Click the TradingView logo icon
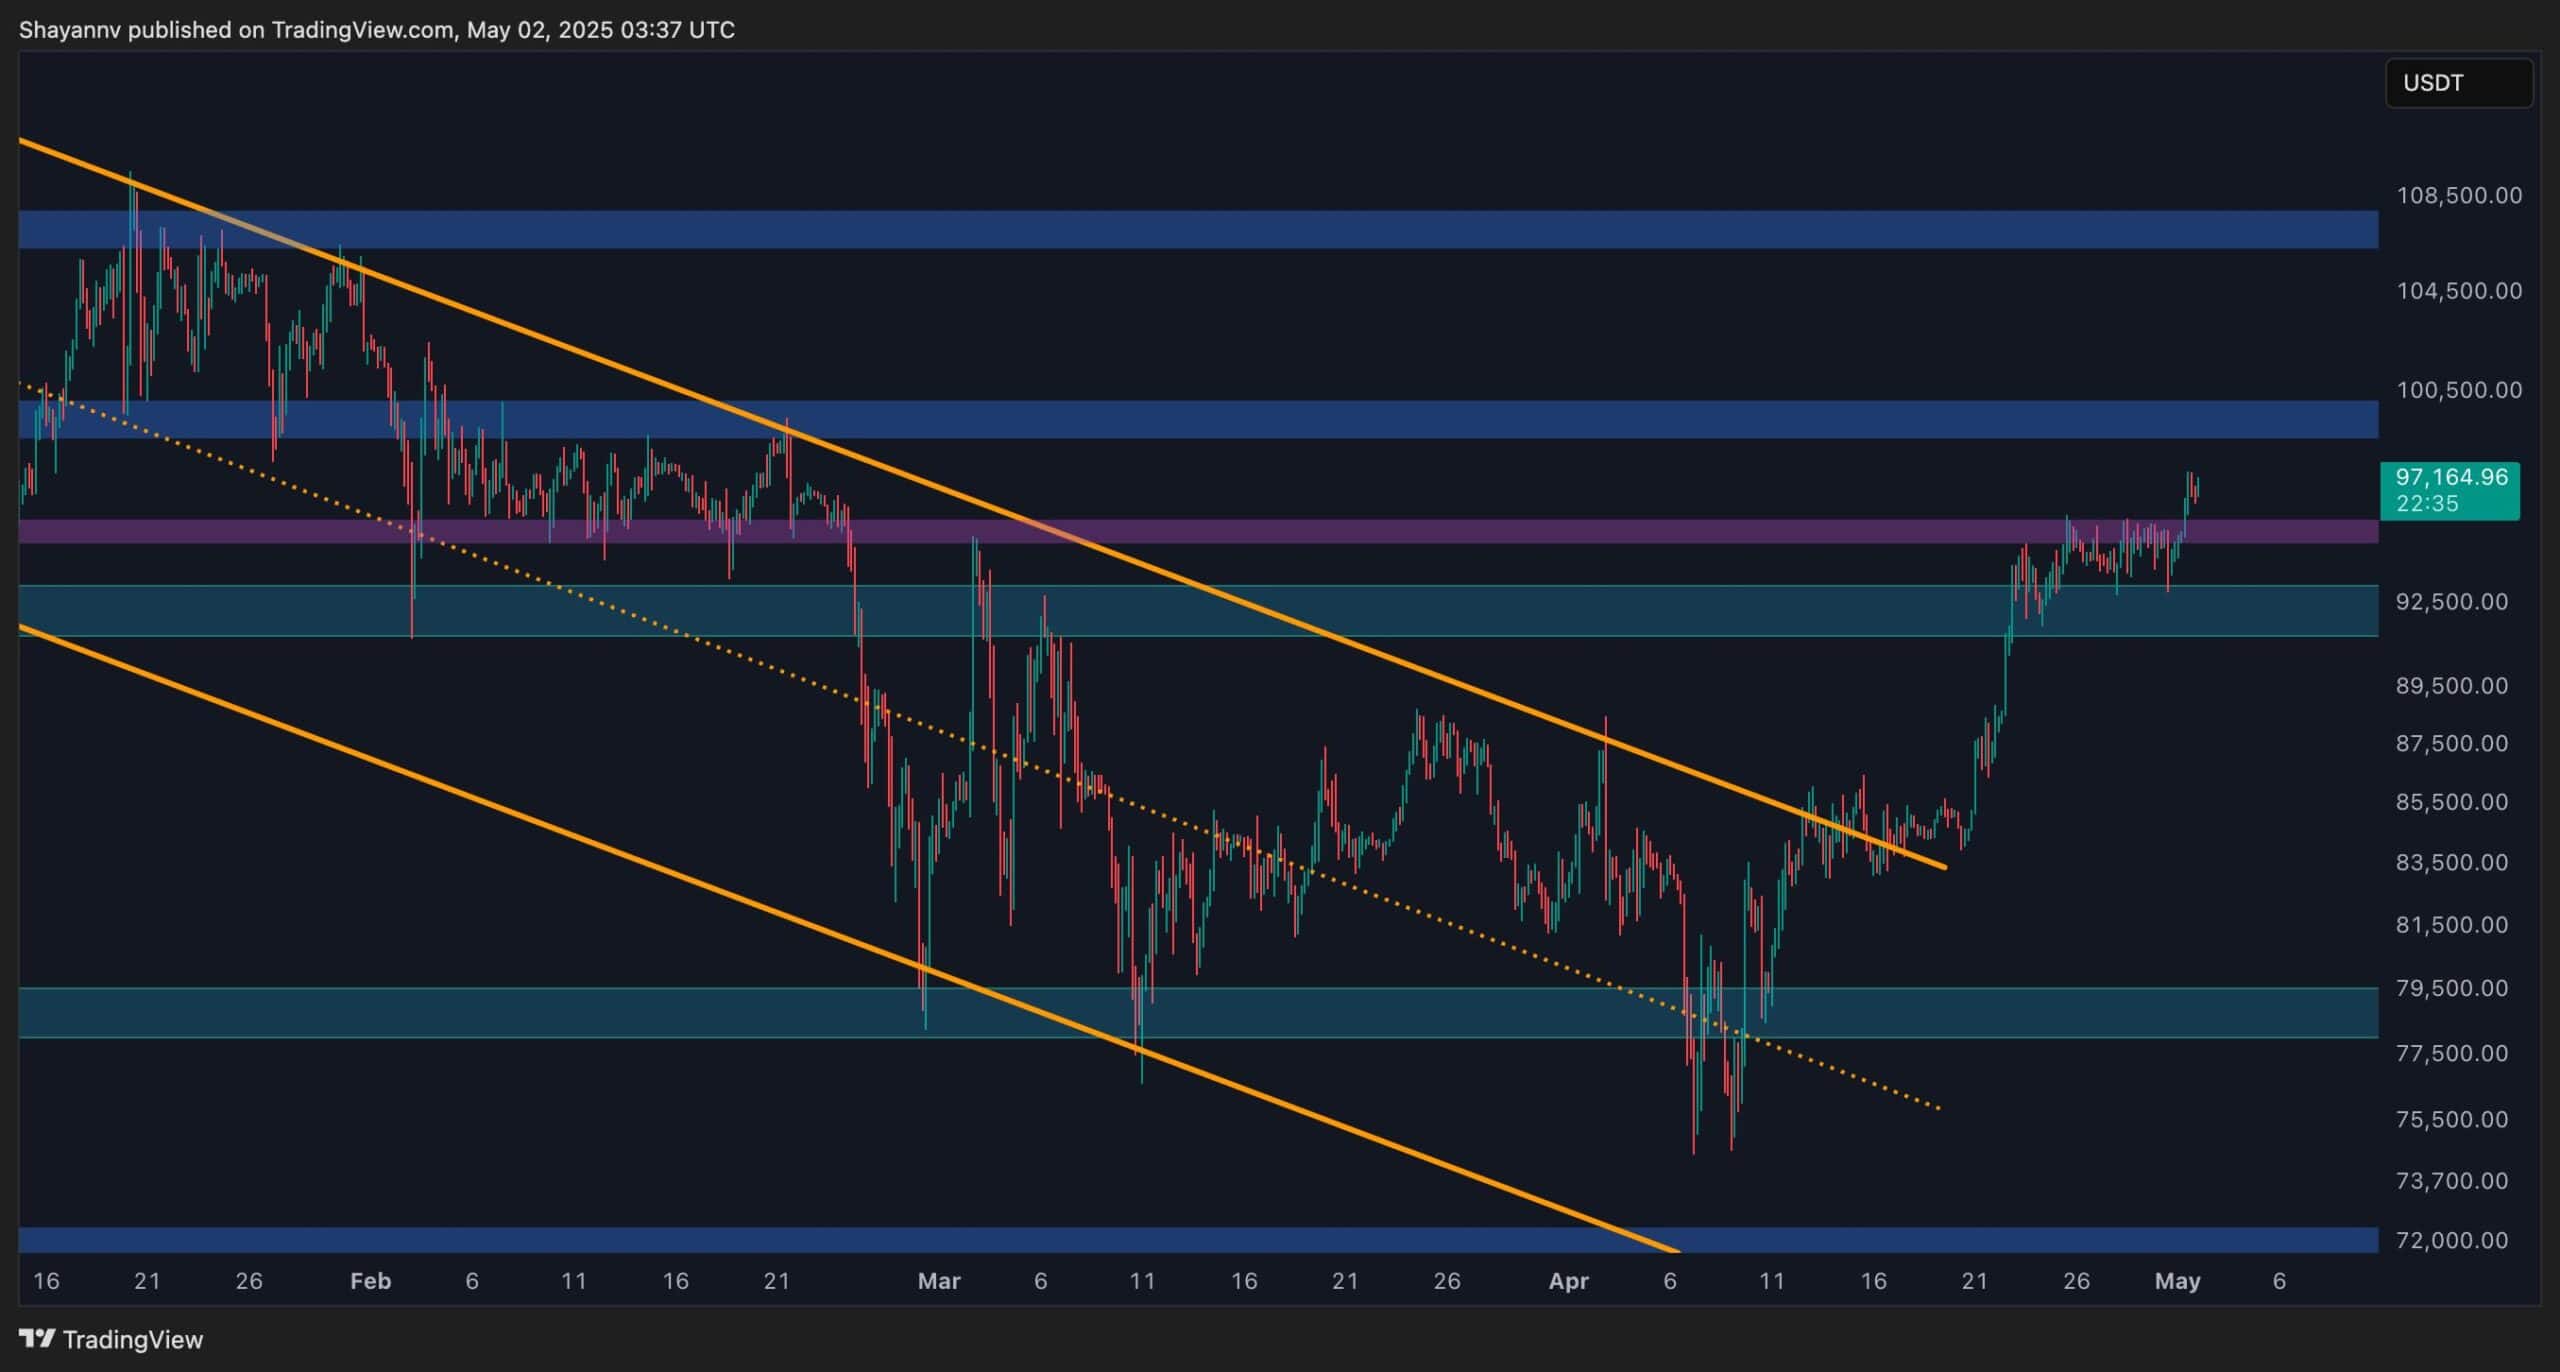The height and width of the screenshot is (1372, 2560). click(37, 1338)
